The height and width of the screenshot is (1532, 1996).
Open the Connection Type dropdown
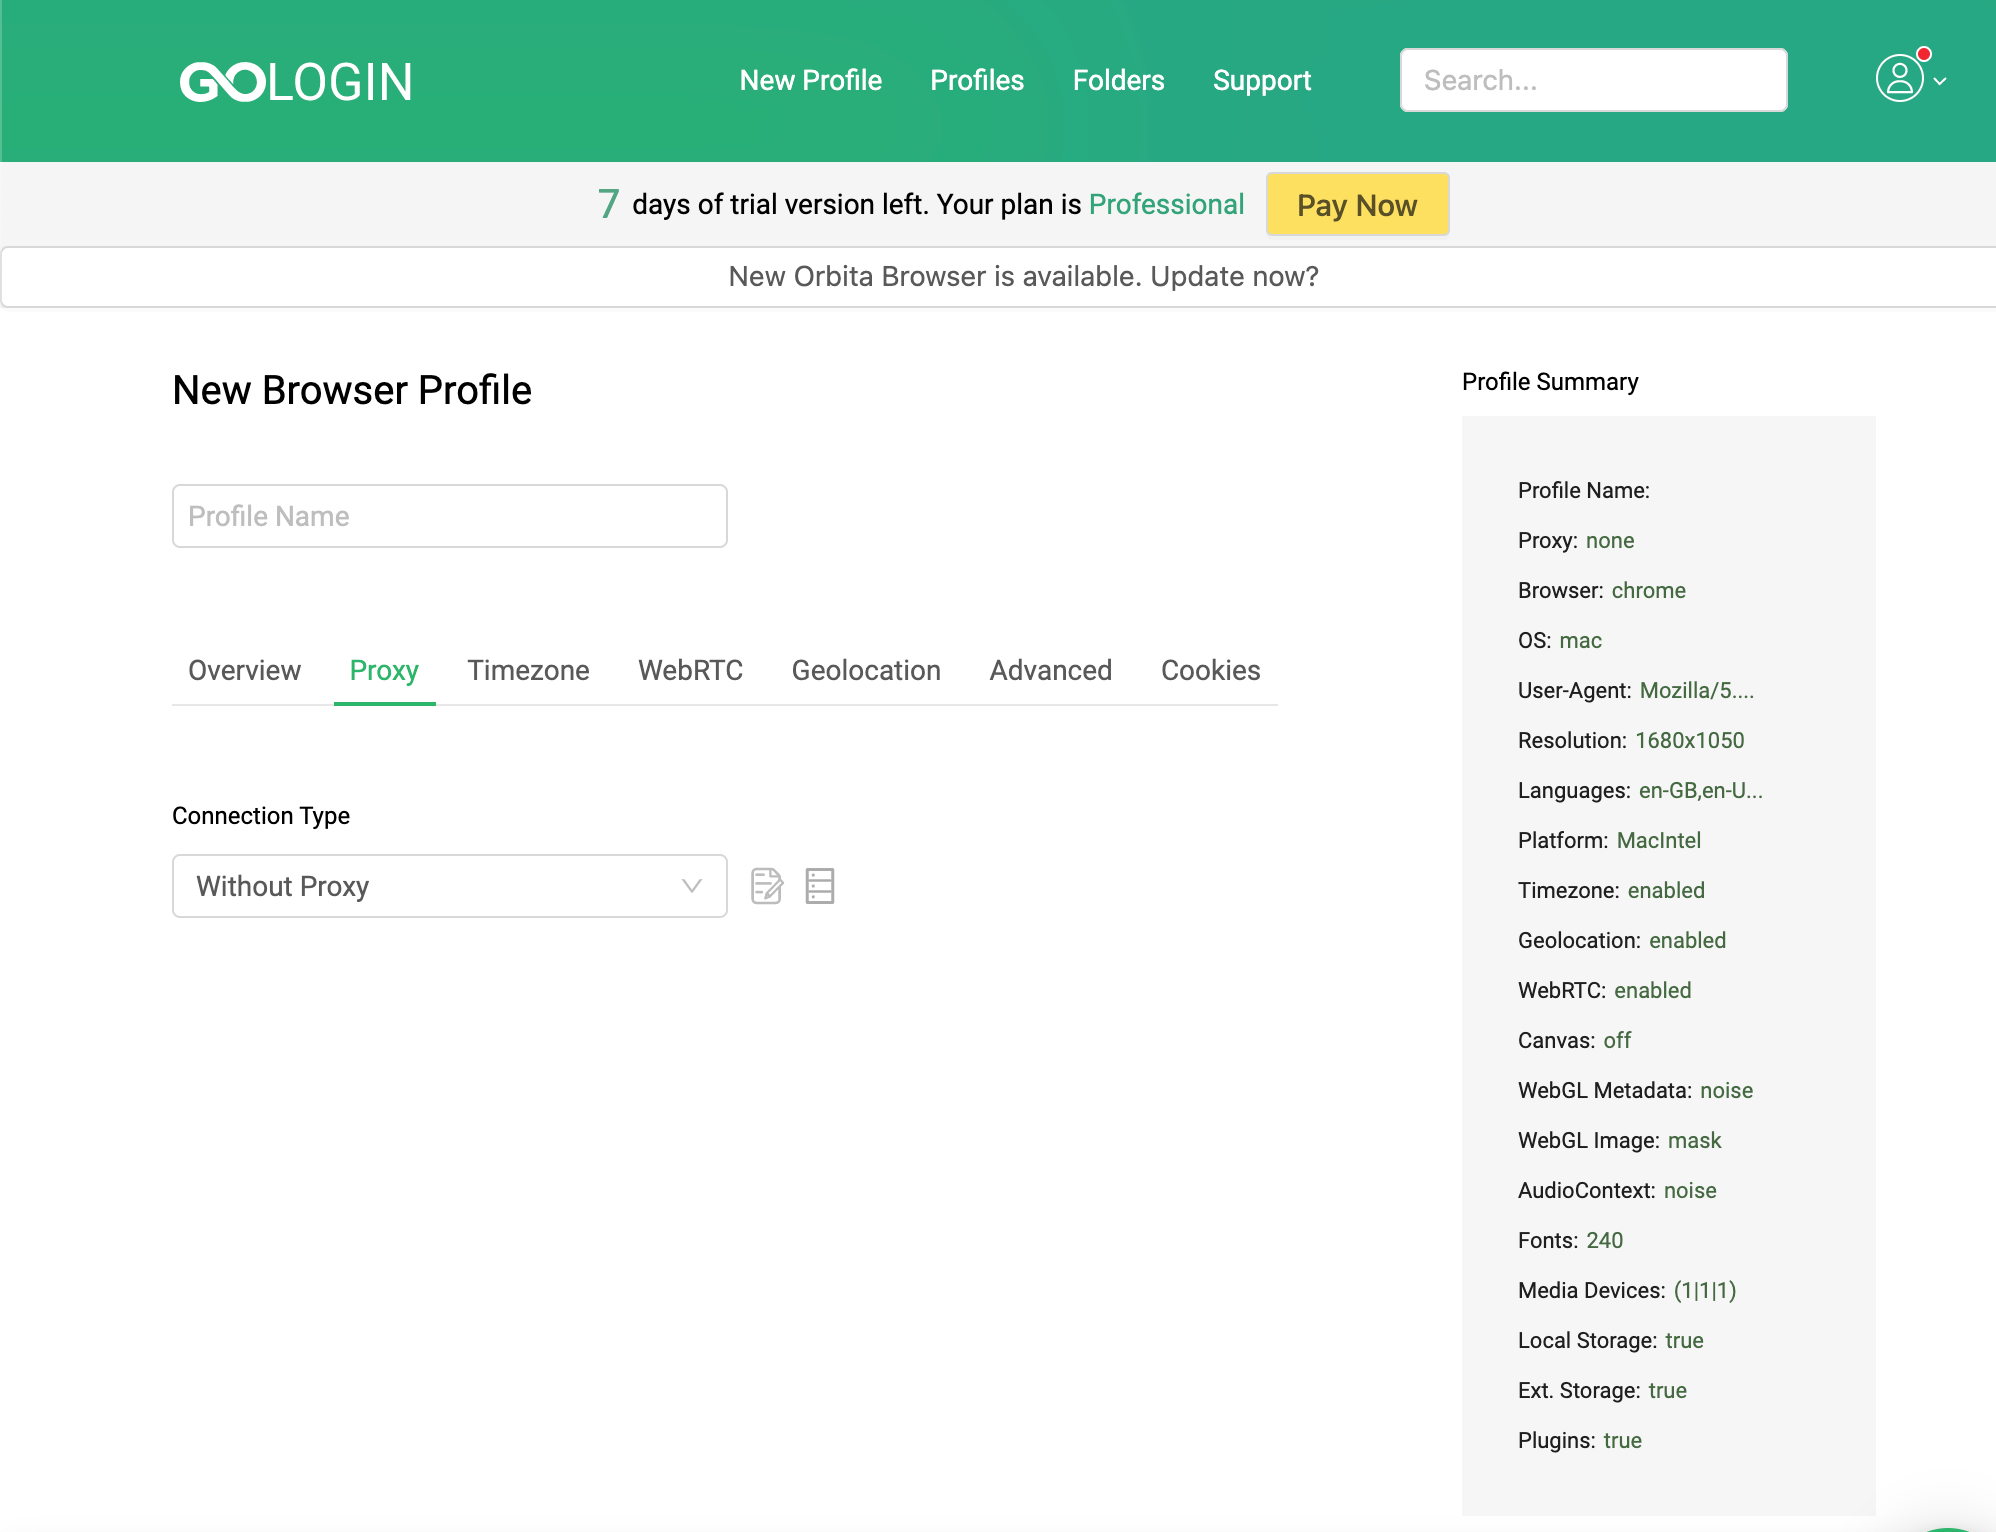pyautogui.click(x=449, y=886)
